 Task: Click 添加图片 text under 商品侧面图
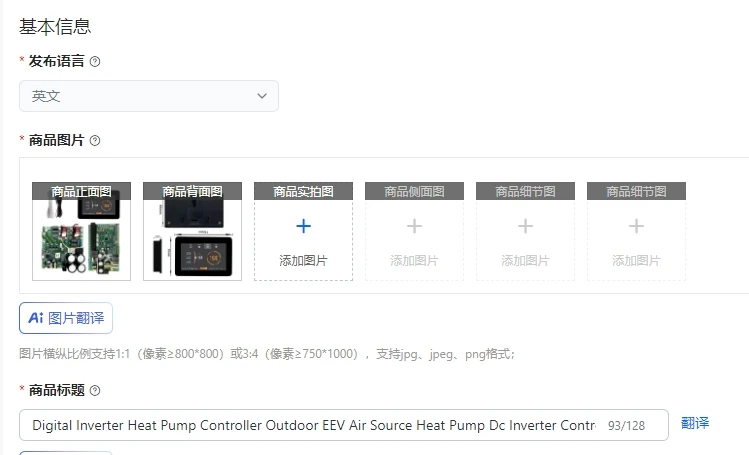414,261
